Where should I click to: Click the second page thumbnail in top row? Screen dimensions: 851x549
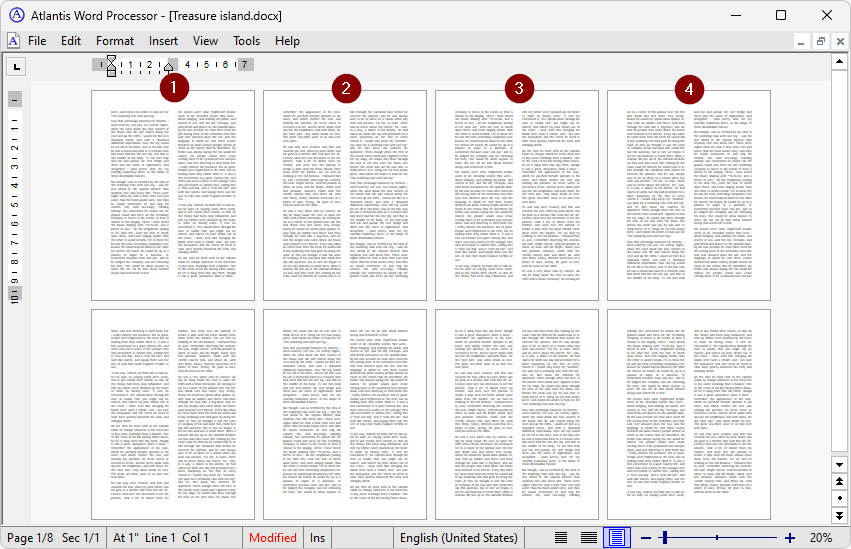345,195
